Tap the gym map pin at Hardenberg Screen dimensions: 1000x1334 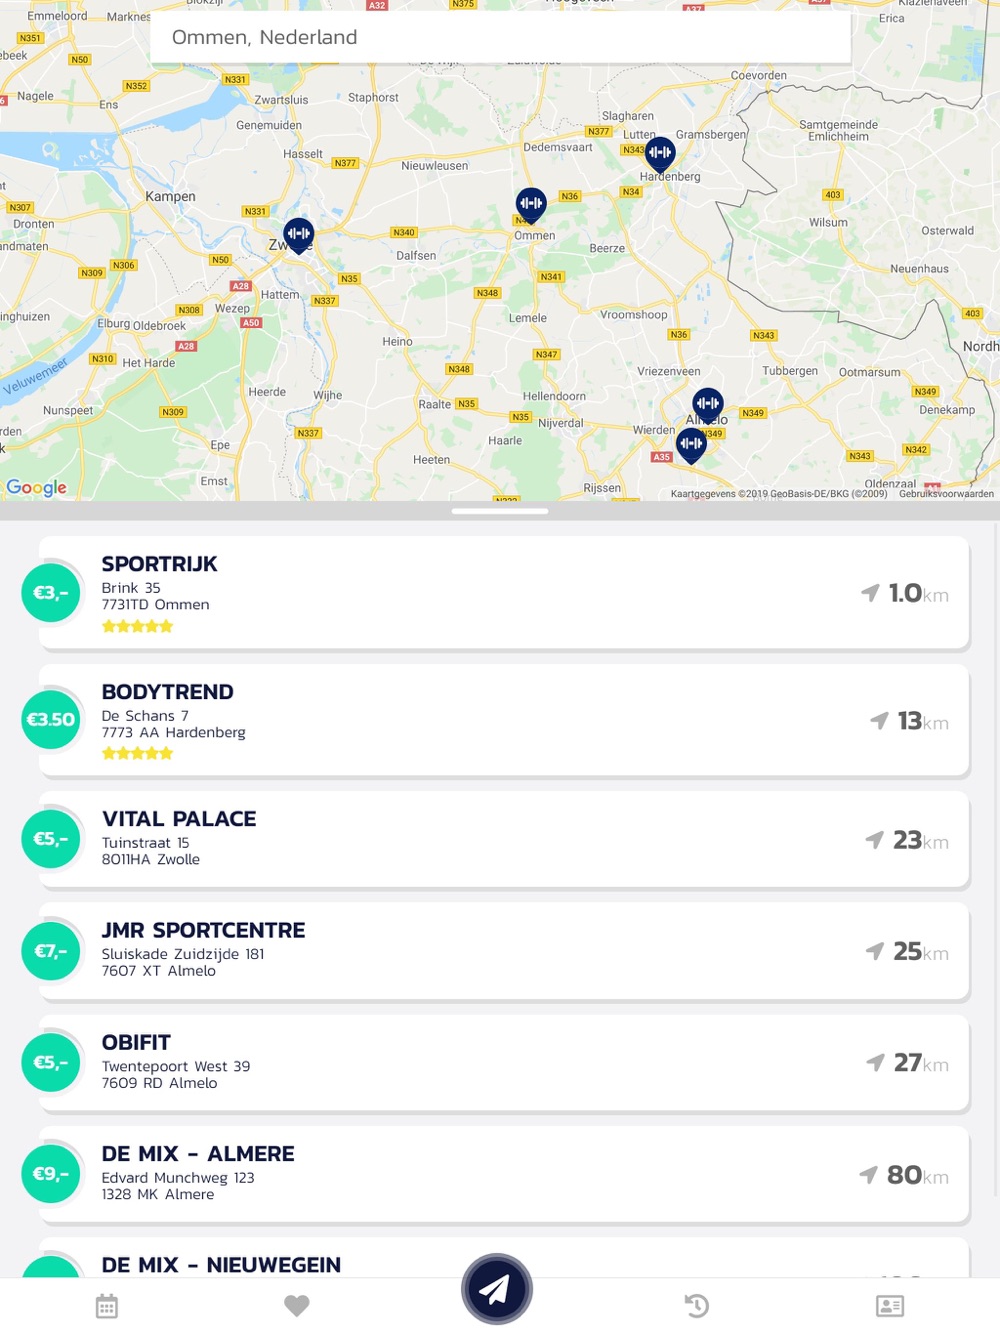(660, 153)
